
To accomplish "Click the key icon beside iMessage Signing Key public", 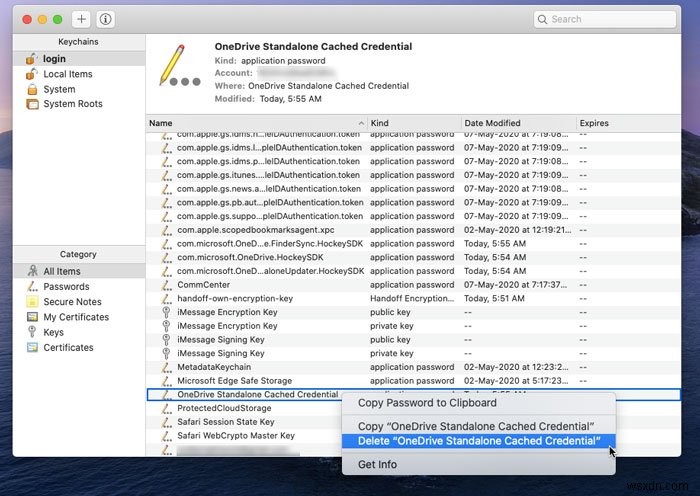I will pyautogui.click(x=166, y=339).
